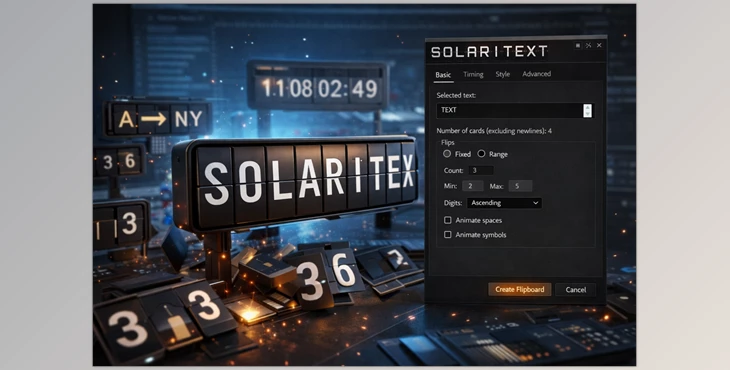This screenshot has height=370, width=730.
Task: Select the Range flips radio button
Action: click(481, 154)
